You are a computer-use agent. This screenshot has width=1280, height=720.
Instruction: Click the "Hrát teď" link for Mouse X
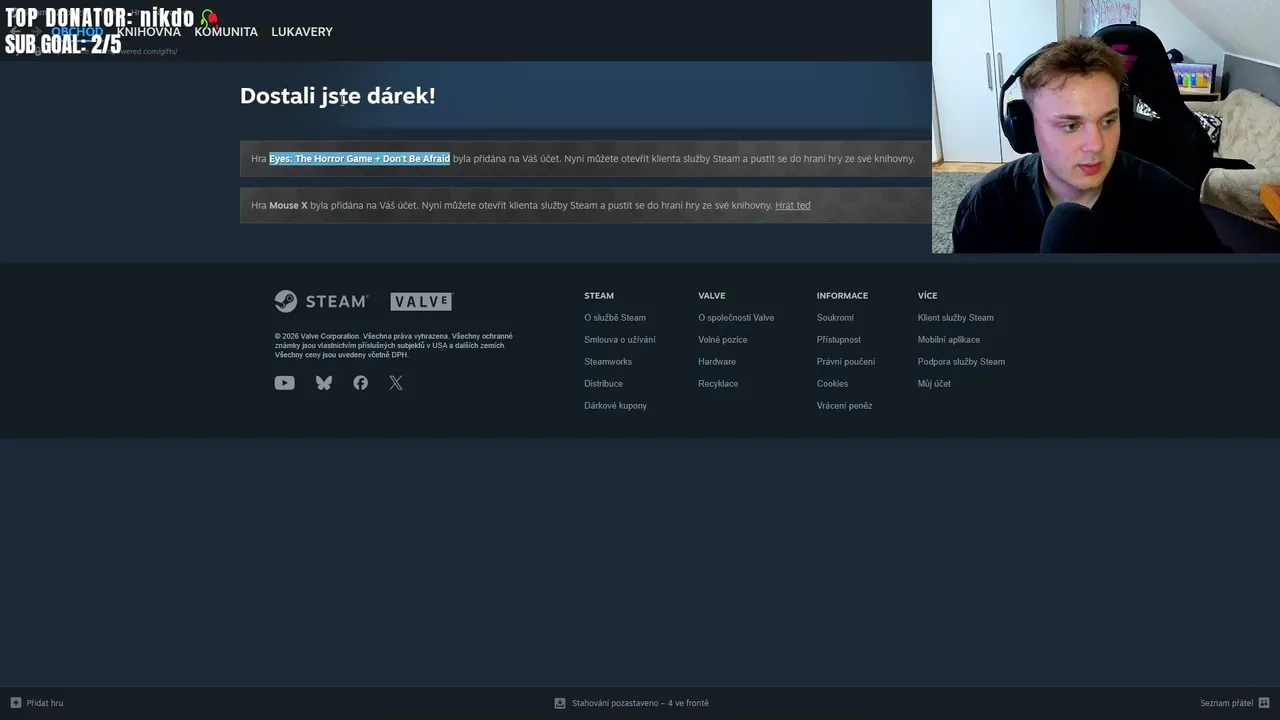(793, 205)
